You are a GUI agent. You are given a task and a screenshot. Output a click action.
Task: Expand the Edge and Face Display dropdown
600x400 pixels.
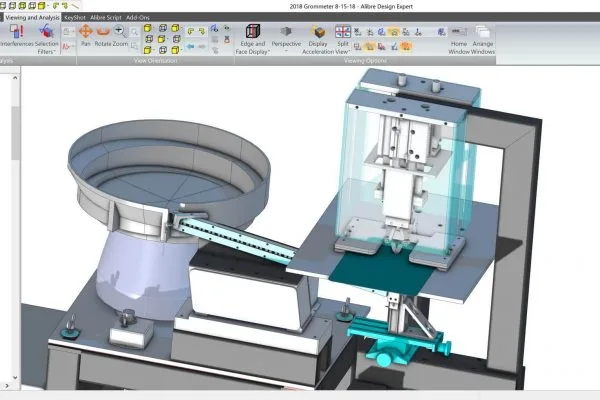click(x=269, y=51)
